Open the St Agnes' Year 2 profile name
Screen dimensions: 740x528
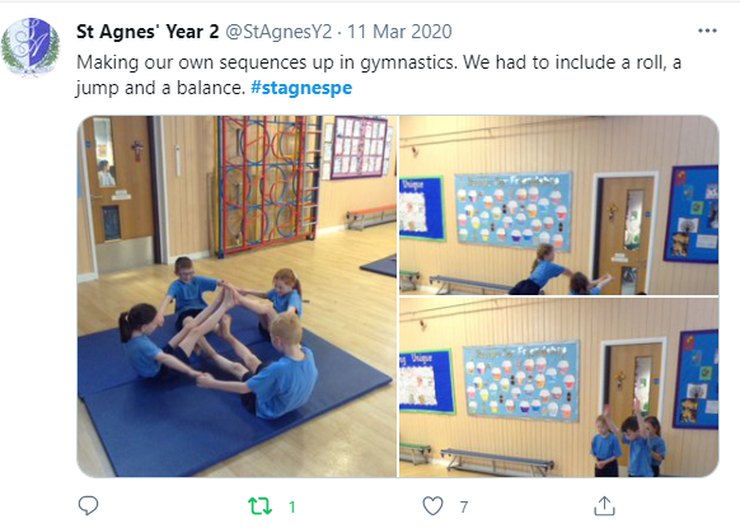click(x=148, y=32)
